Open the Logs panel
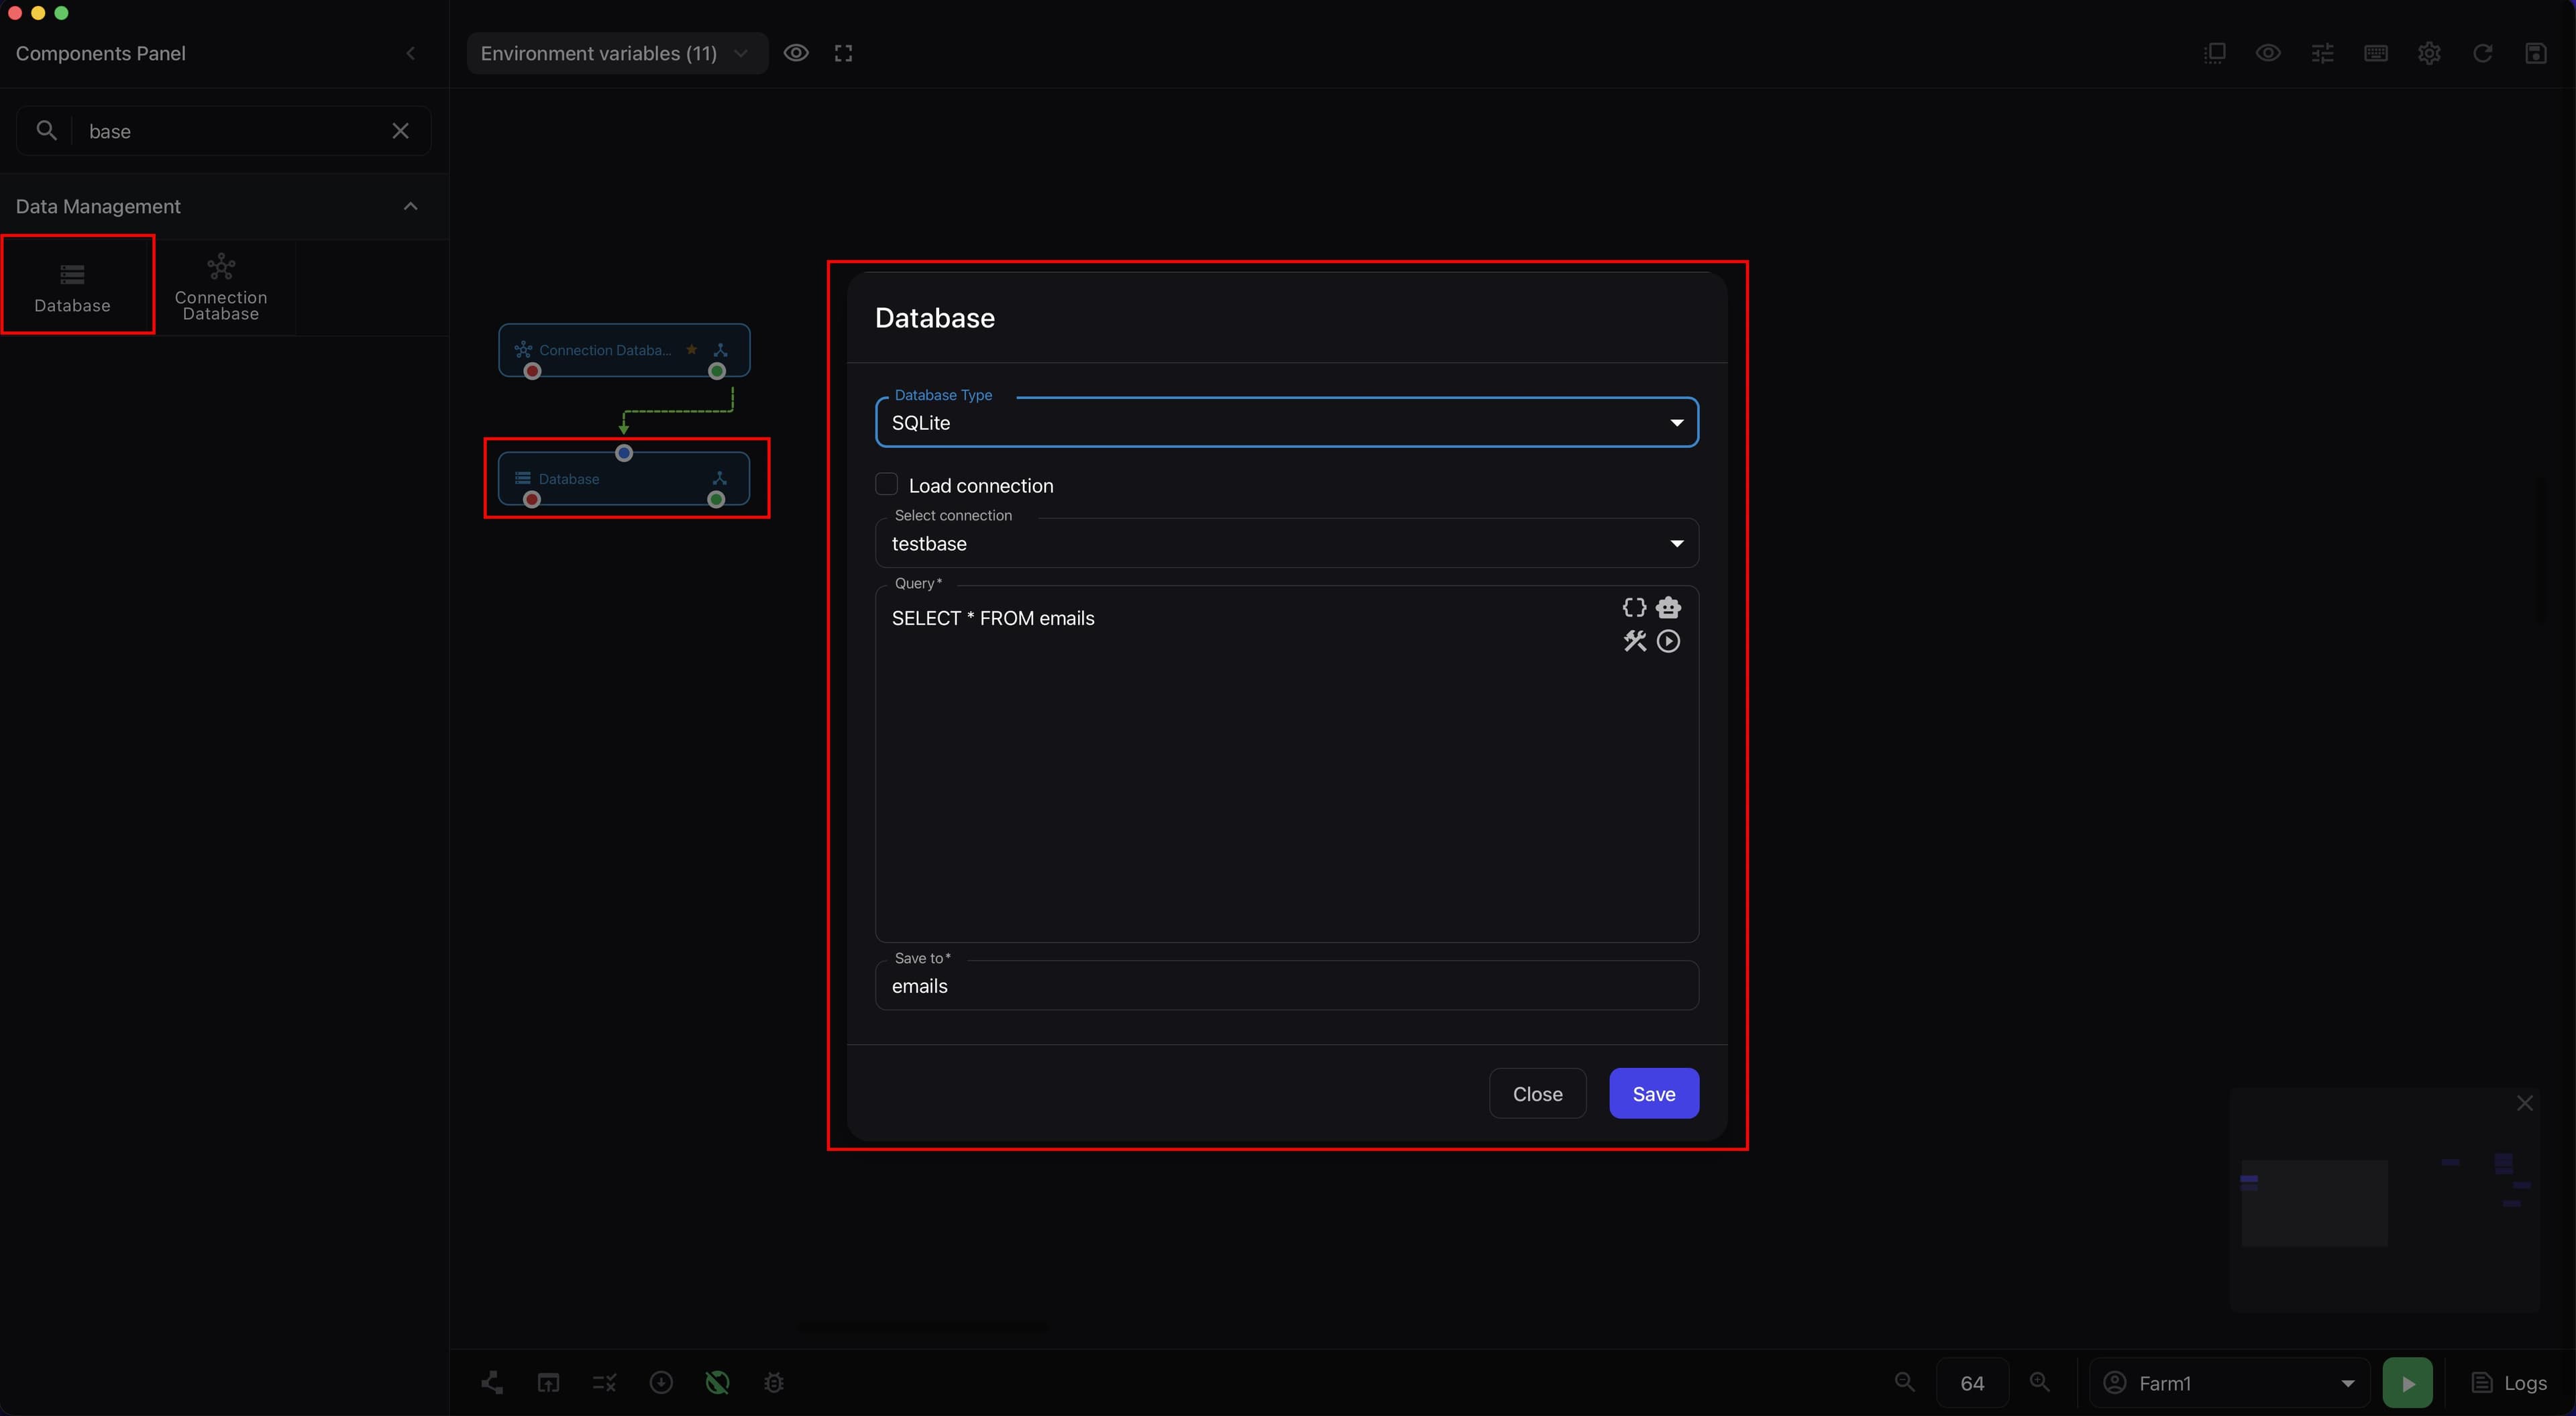 click(2509, 1382)
